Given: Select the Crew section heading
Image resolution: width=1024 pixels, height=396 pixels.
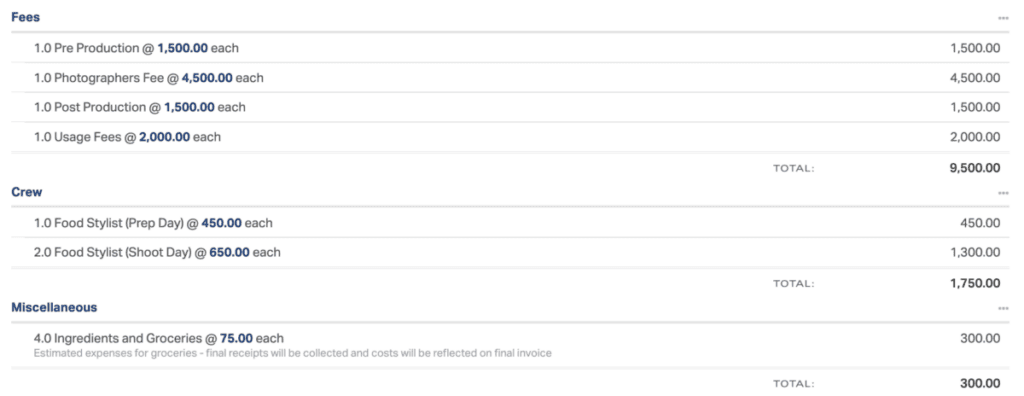Looking at the screenshot, I should coord(27,192).
